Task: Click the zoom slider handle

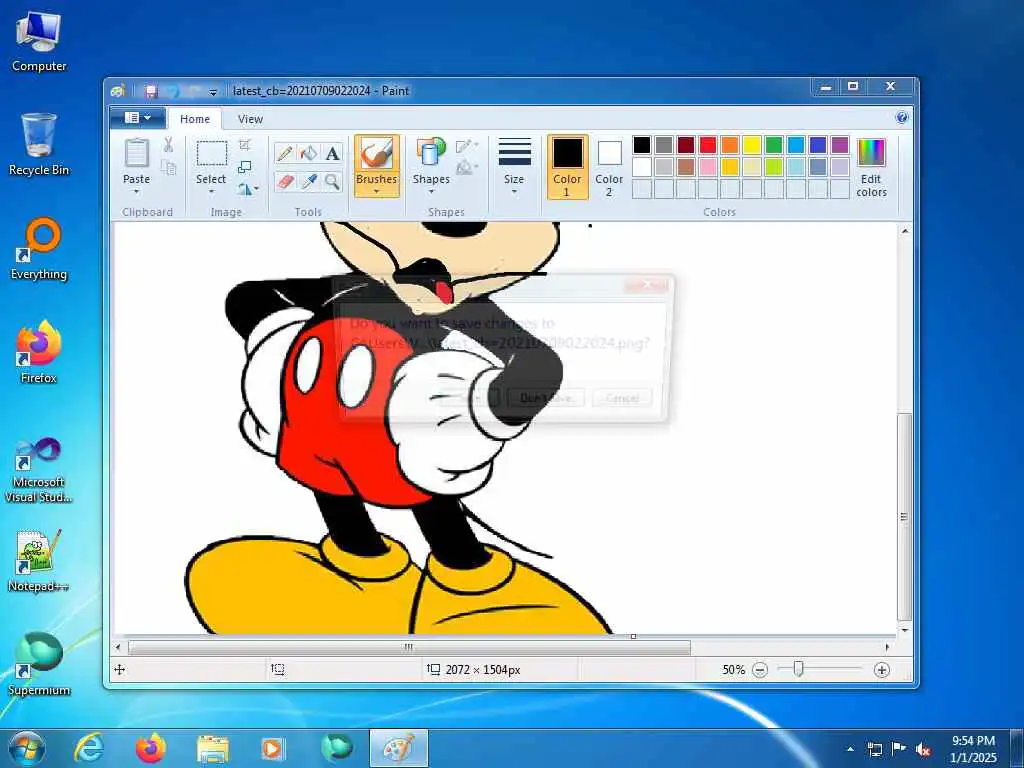Action: [798, 669]
